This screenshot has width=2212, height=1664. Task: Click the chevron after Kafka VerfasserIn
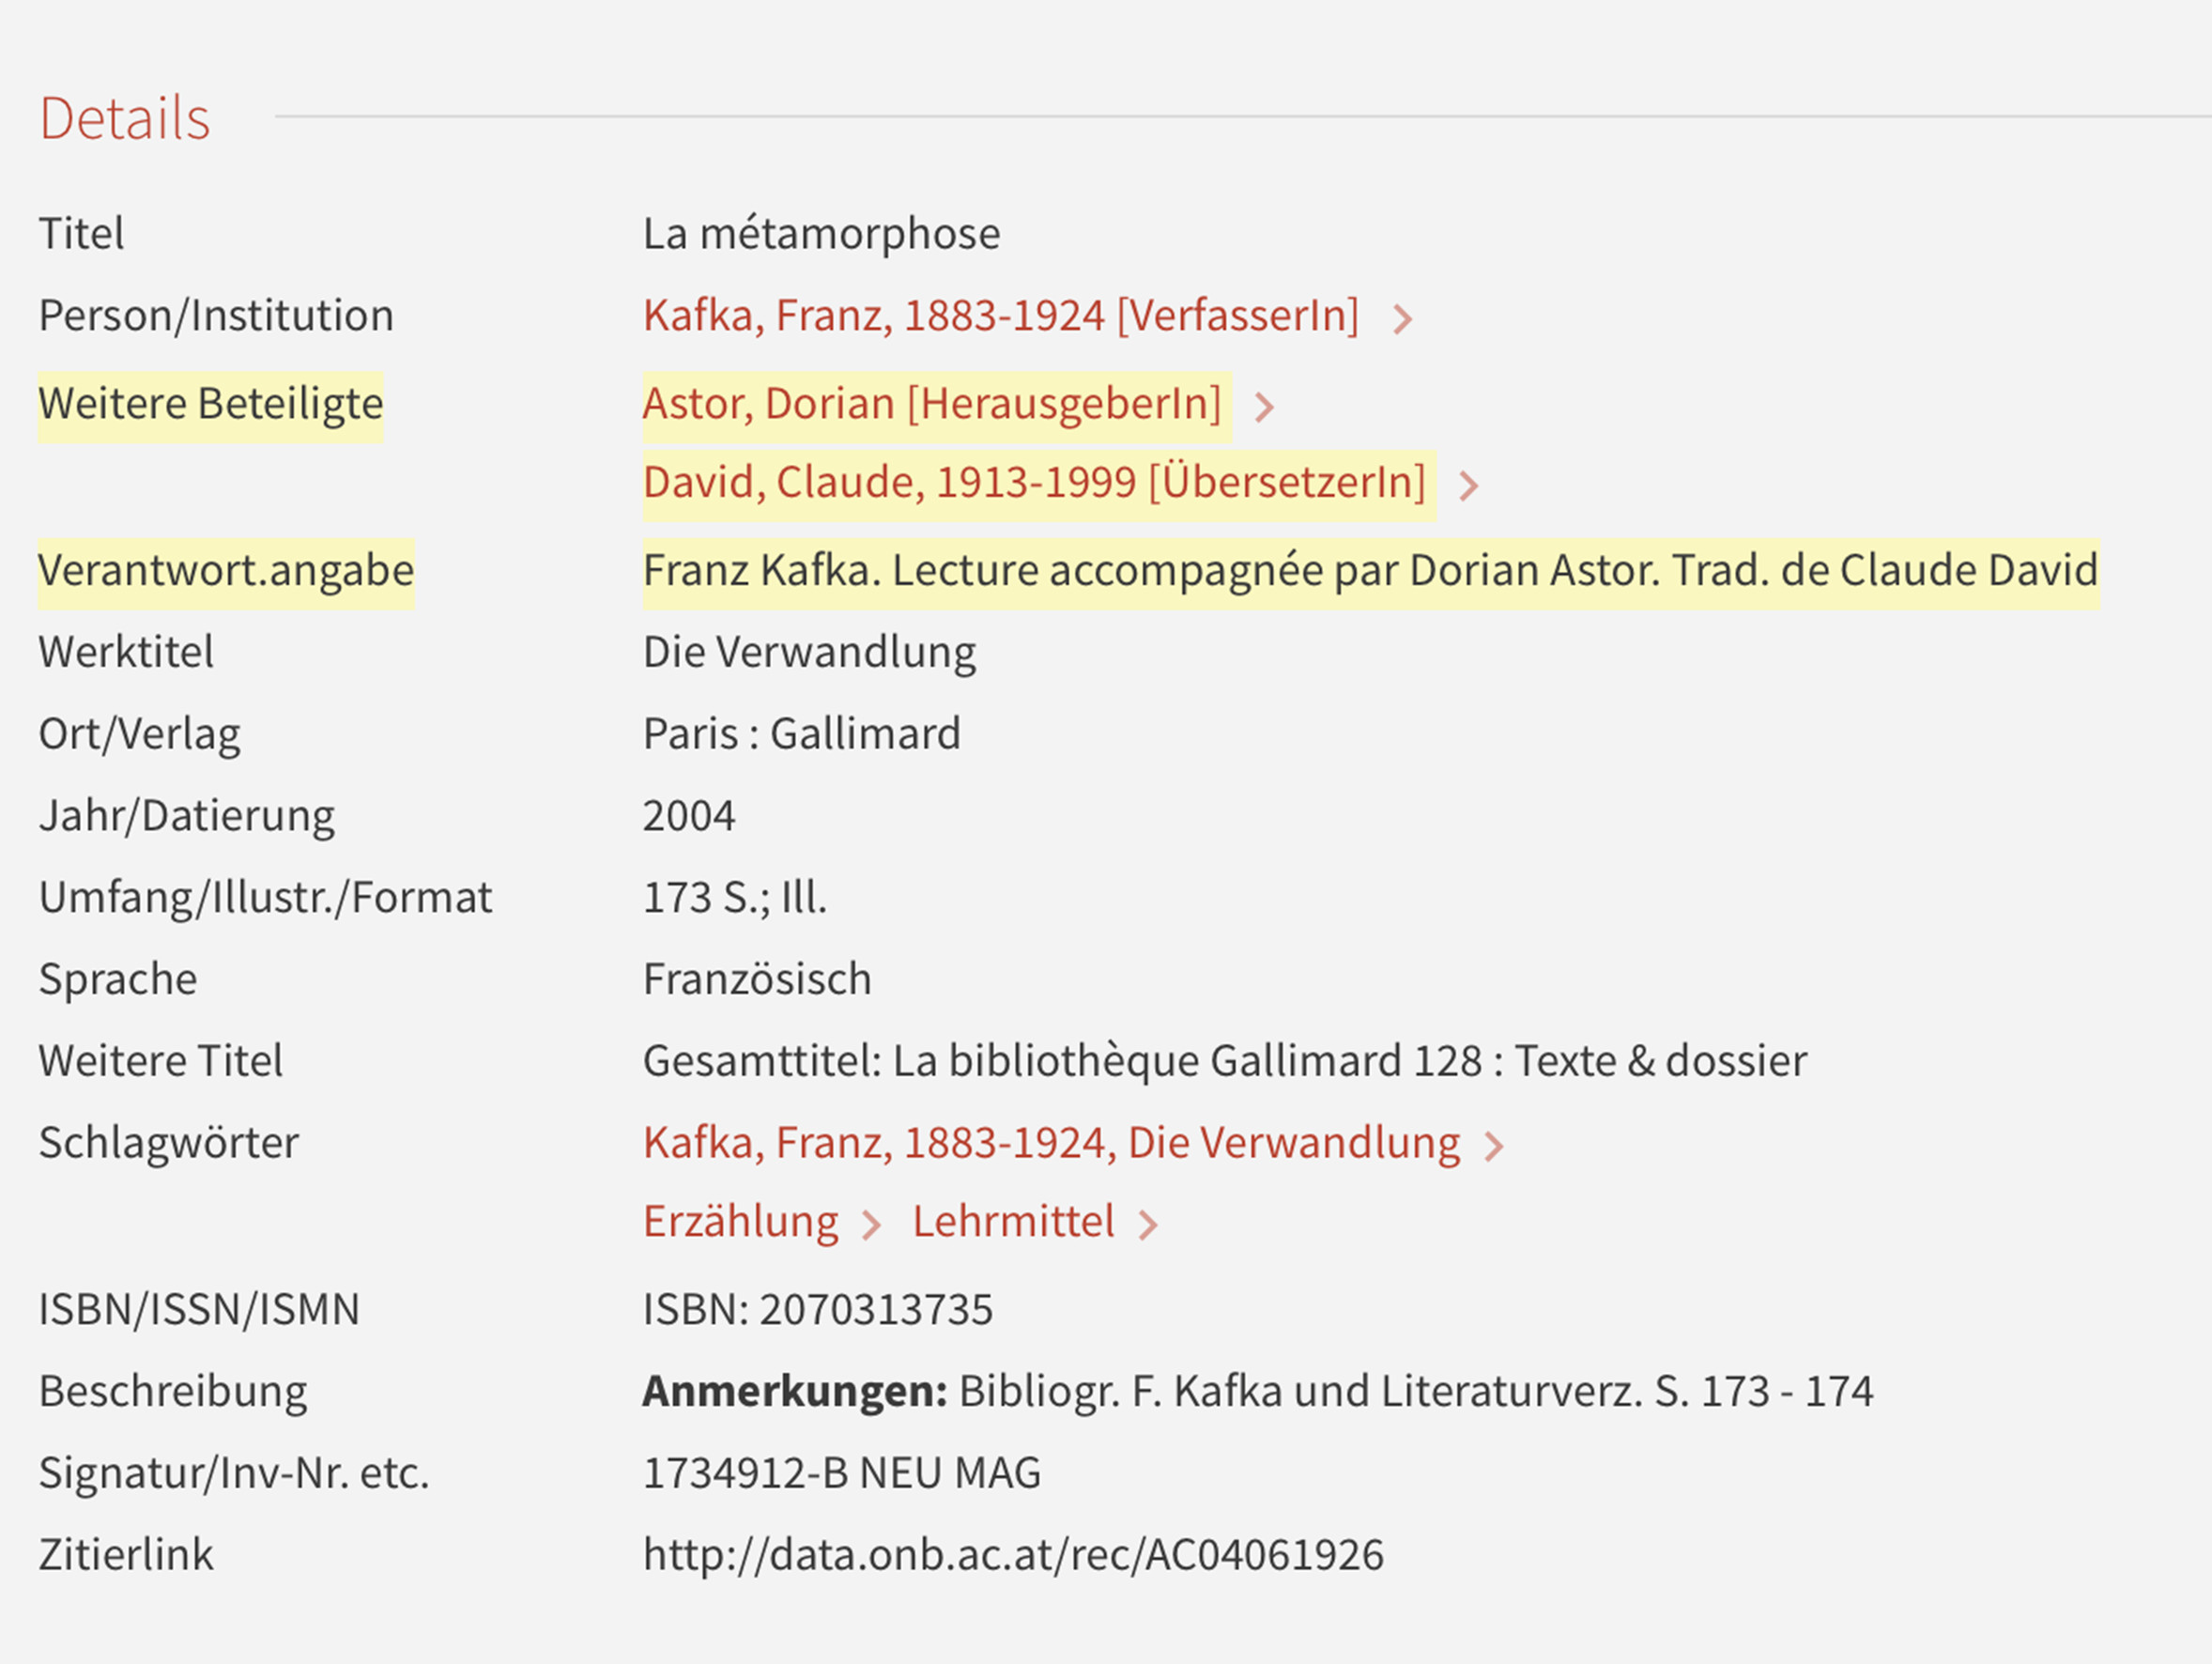point(1402,319)
